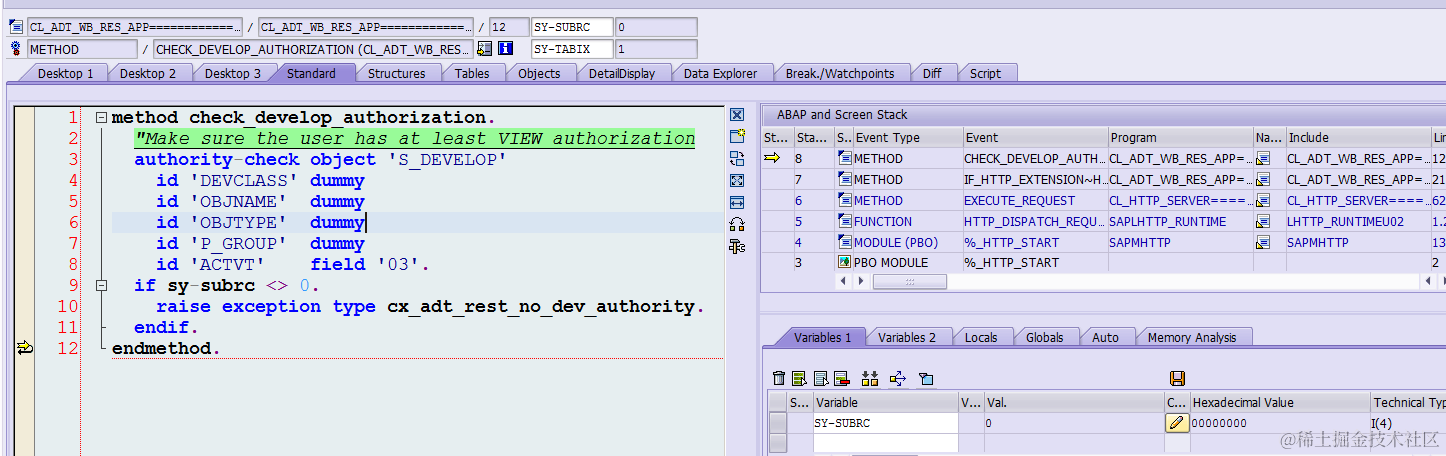Screen dimensions: 1446x456
Task: Click the Variable column header
Action: 885,402
